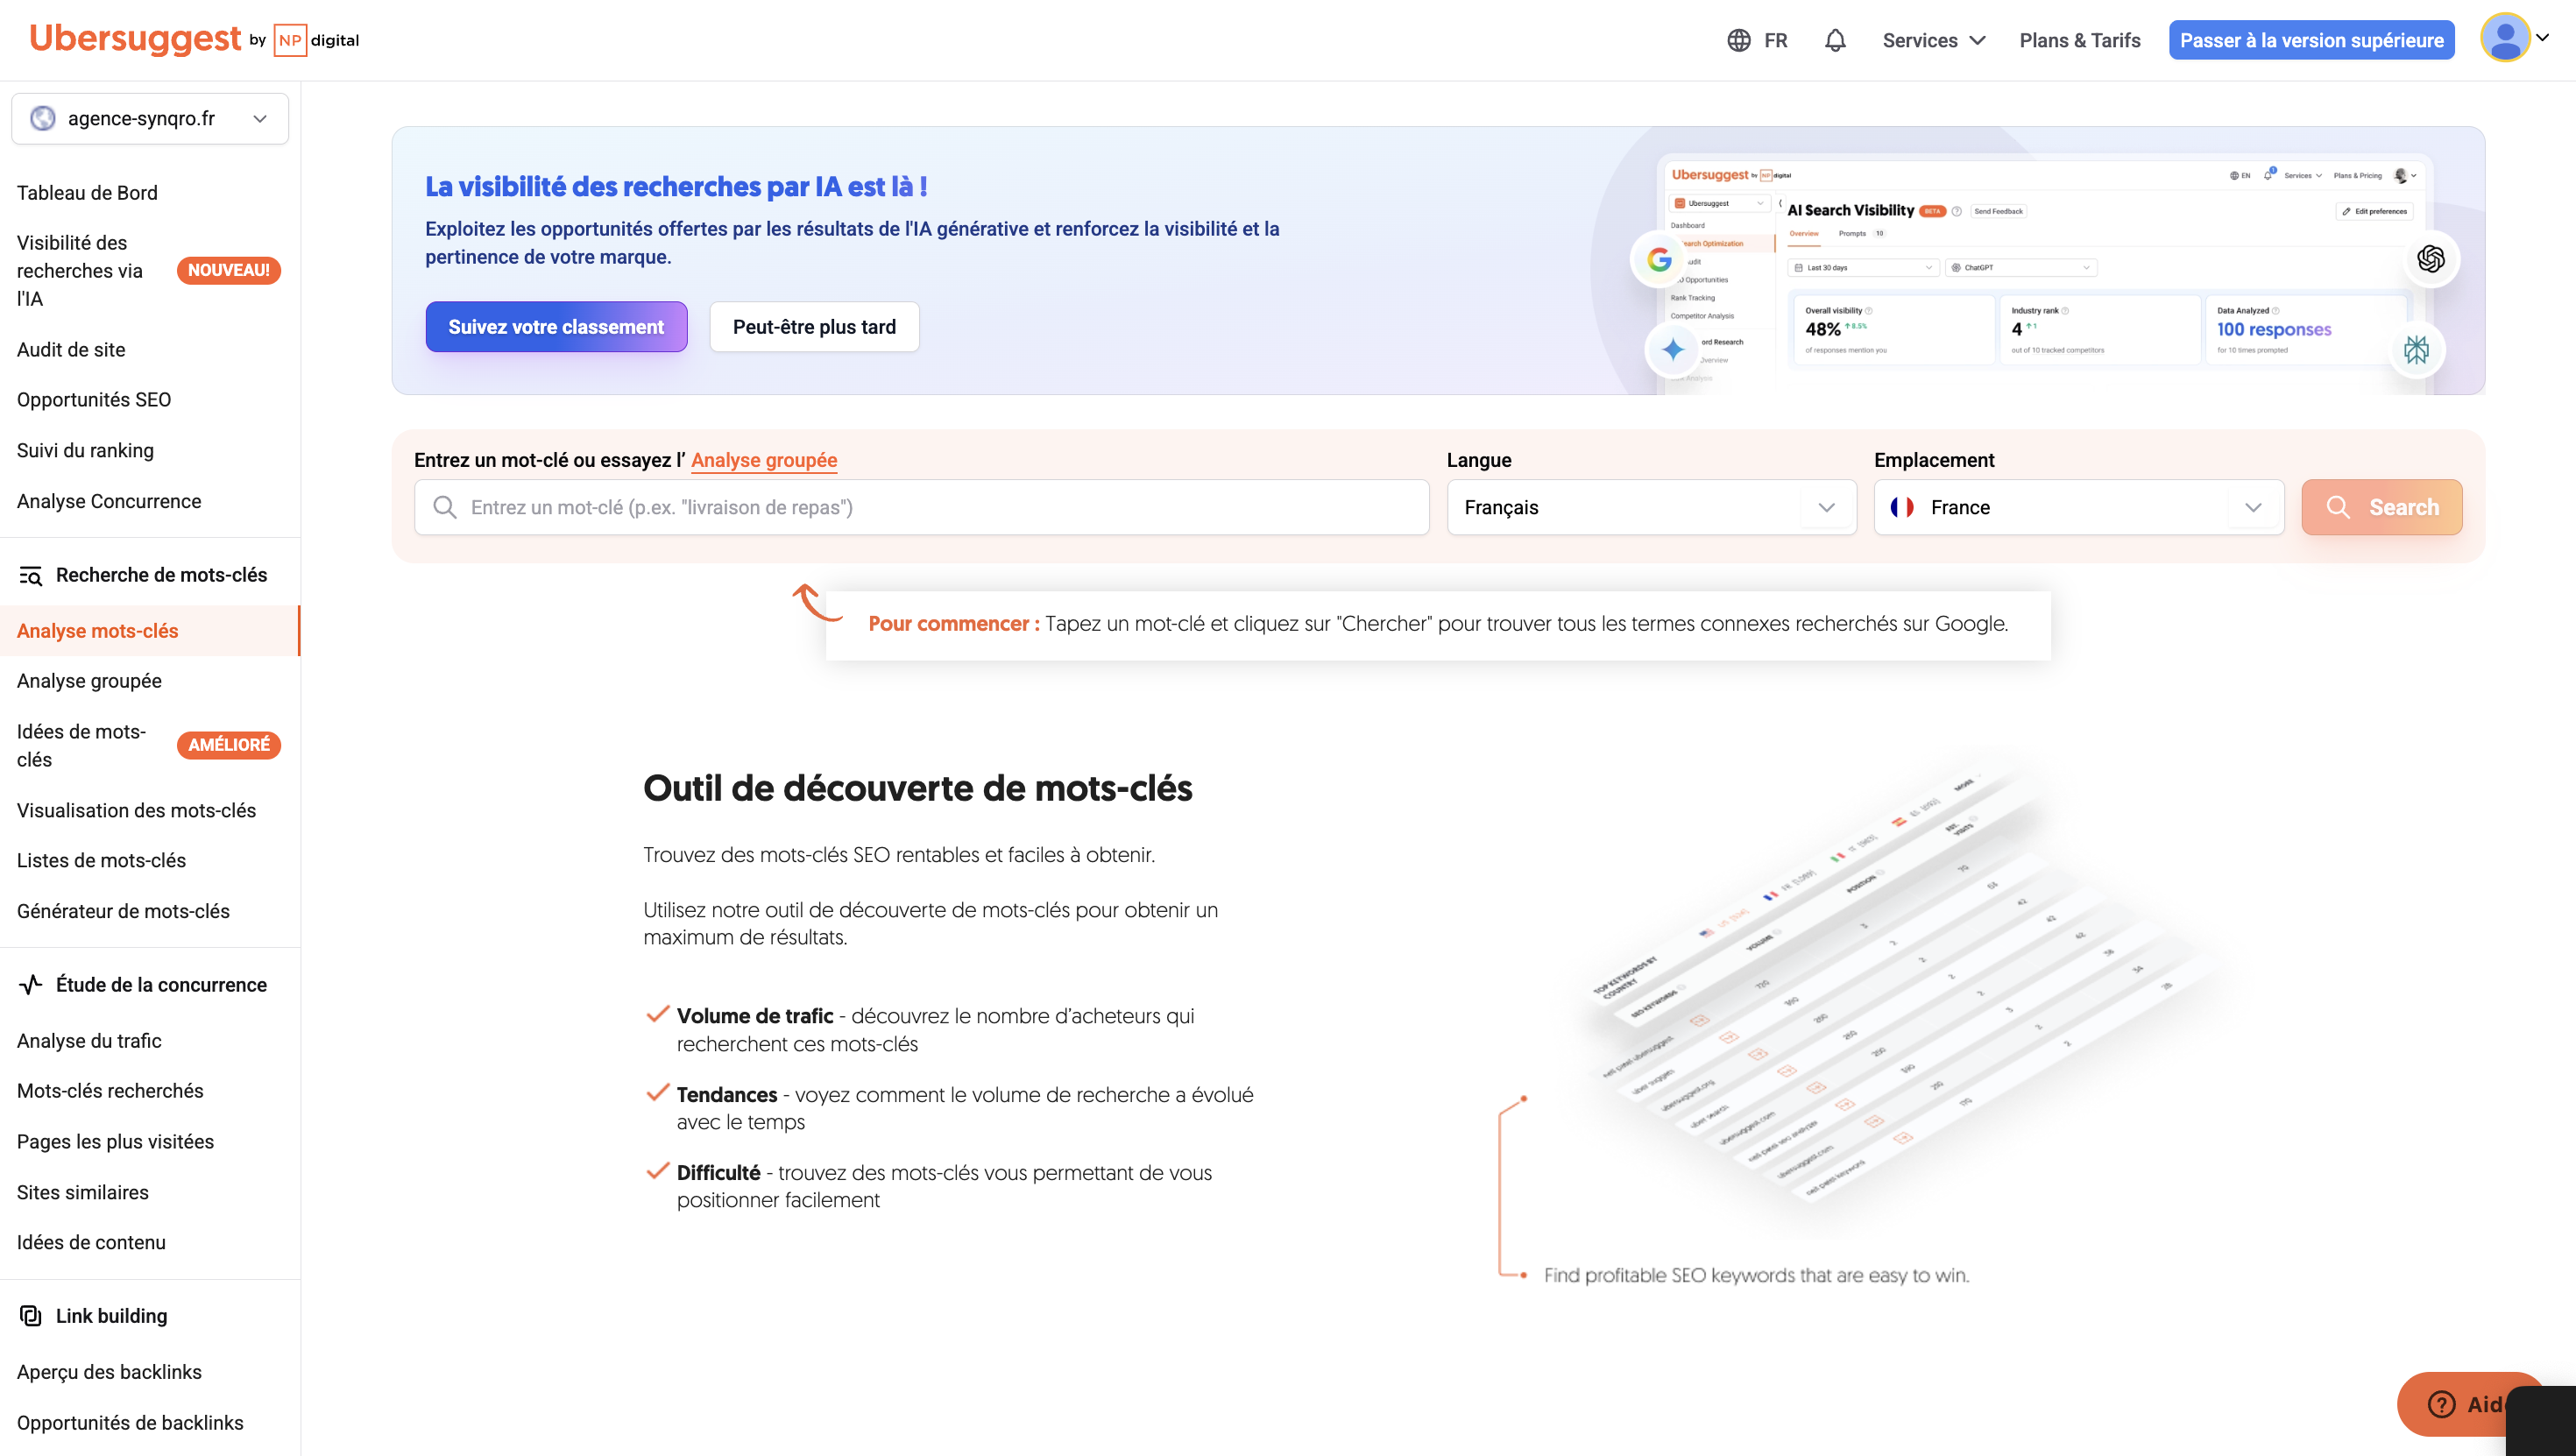The width and height of the screenshot is (2576, 1456).
Task: Click Passer à la version supérieure
Action: pyautogui.click(x=2311, y=40)
